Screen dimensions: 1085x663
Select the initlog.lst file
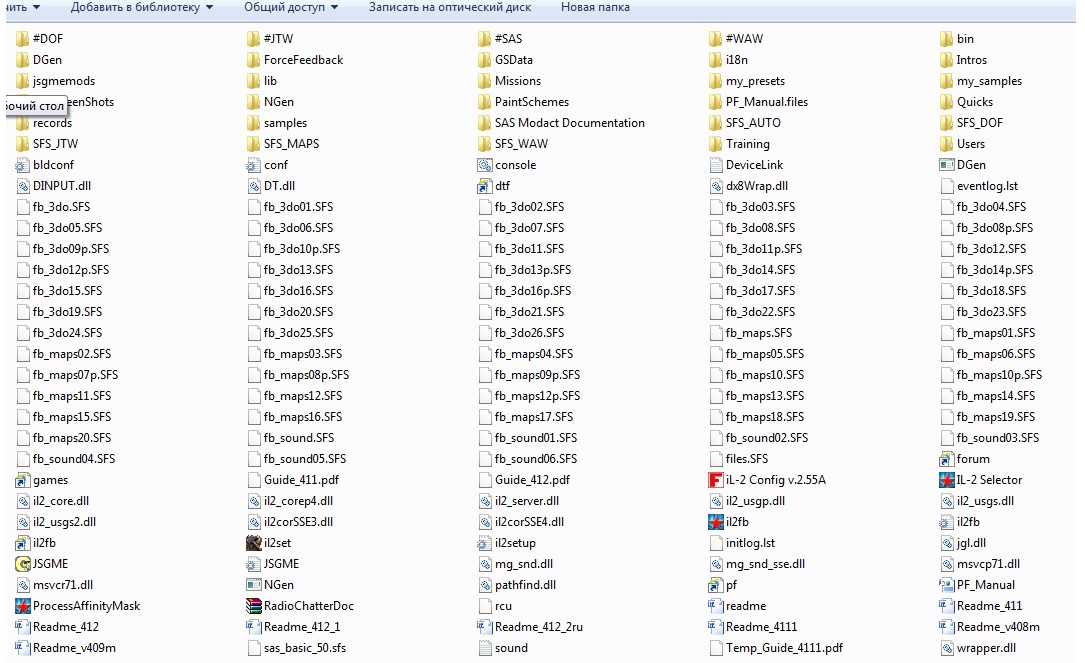[742, 543]
